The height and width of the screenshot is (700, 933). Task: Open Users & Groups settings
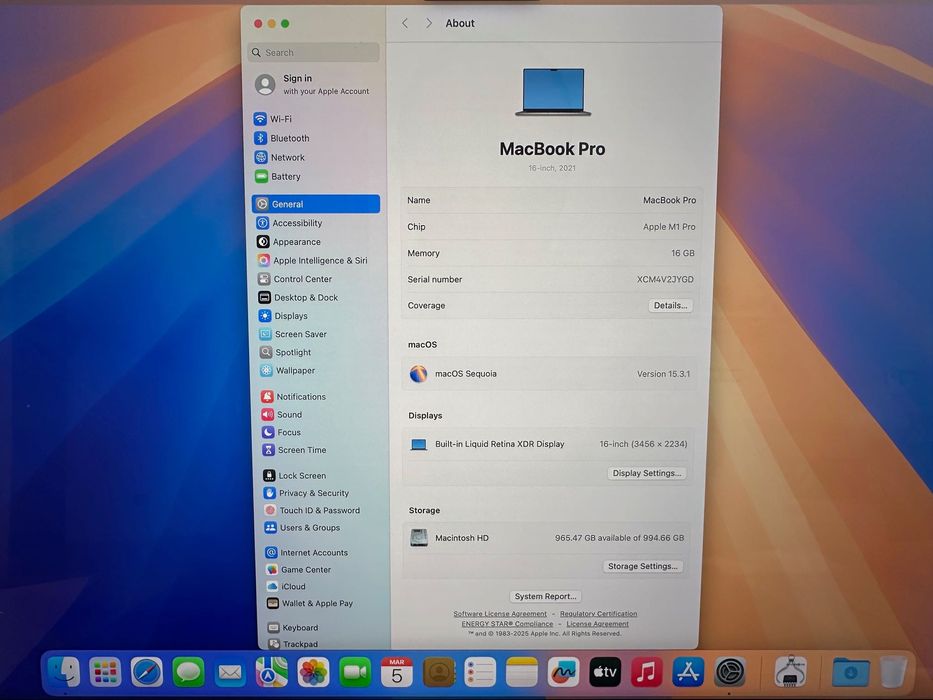[x=302, y=527]
